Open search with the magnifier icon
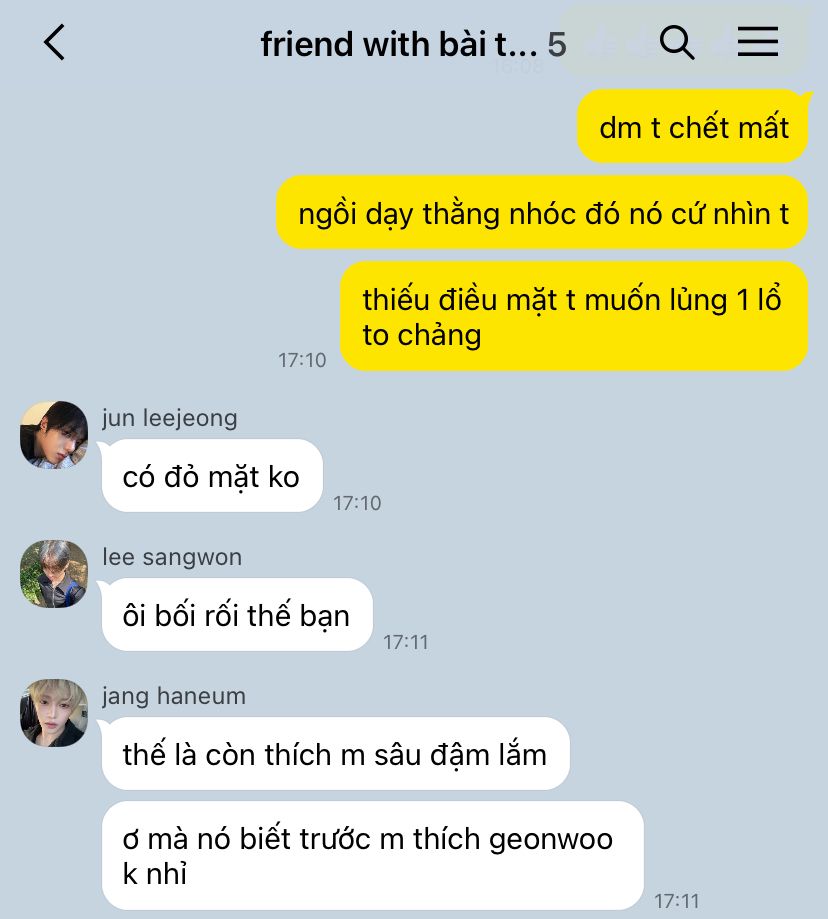 677,42
